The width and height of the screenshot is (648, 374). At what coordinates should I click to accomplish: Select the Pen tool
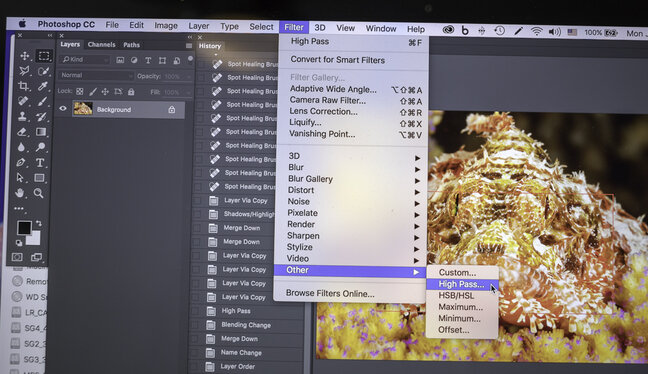(x=21, y=162)
